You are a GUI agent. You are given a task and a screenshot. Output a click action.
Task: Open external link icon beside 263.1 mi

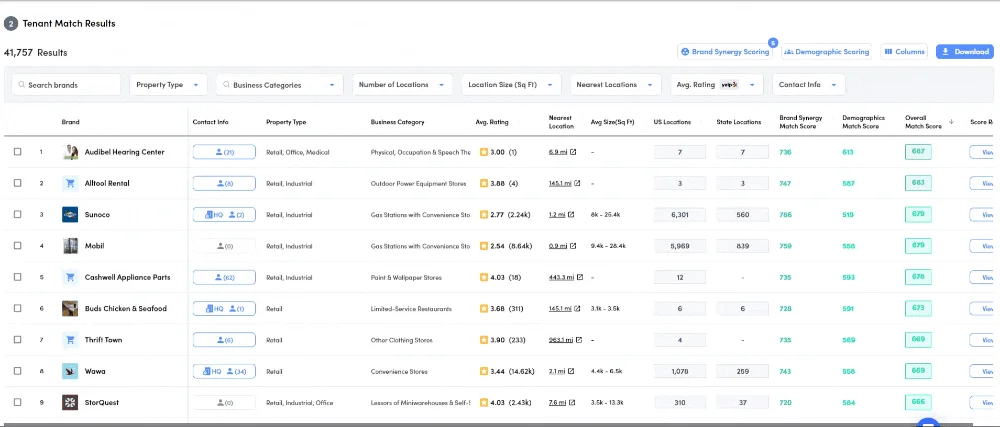pos(579,340)
